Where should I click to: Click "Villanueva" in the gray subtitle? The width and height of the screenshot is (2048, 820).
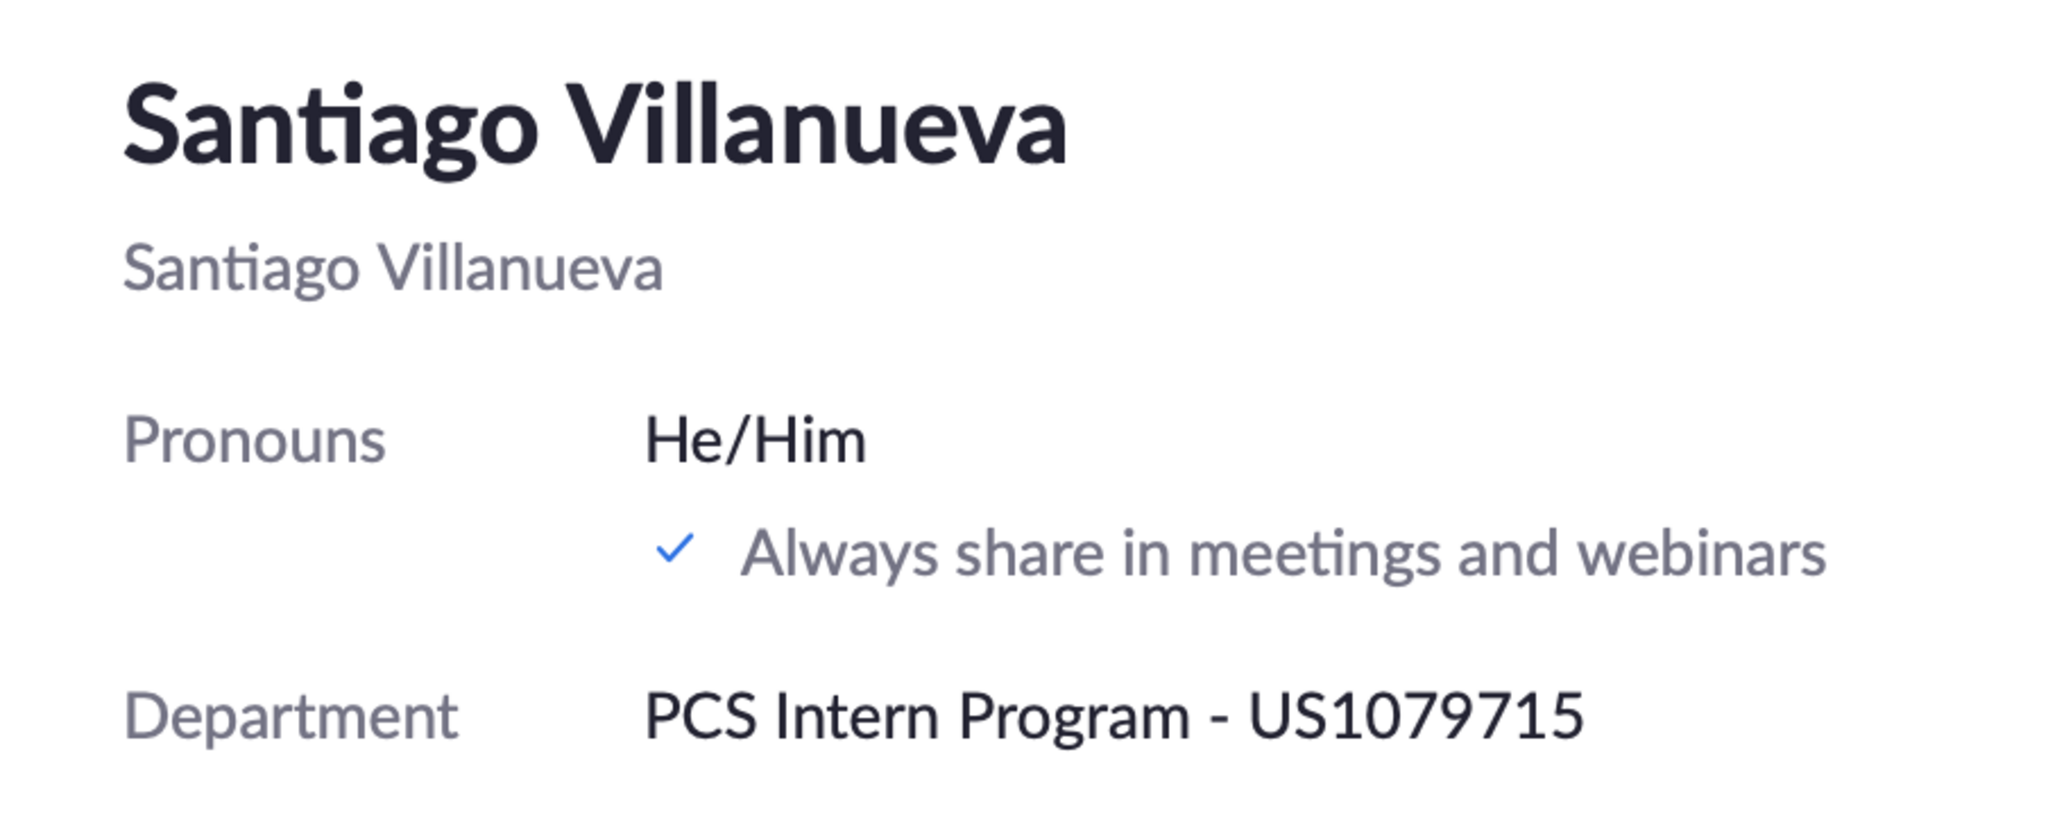(520, 268)
